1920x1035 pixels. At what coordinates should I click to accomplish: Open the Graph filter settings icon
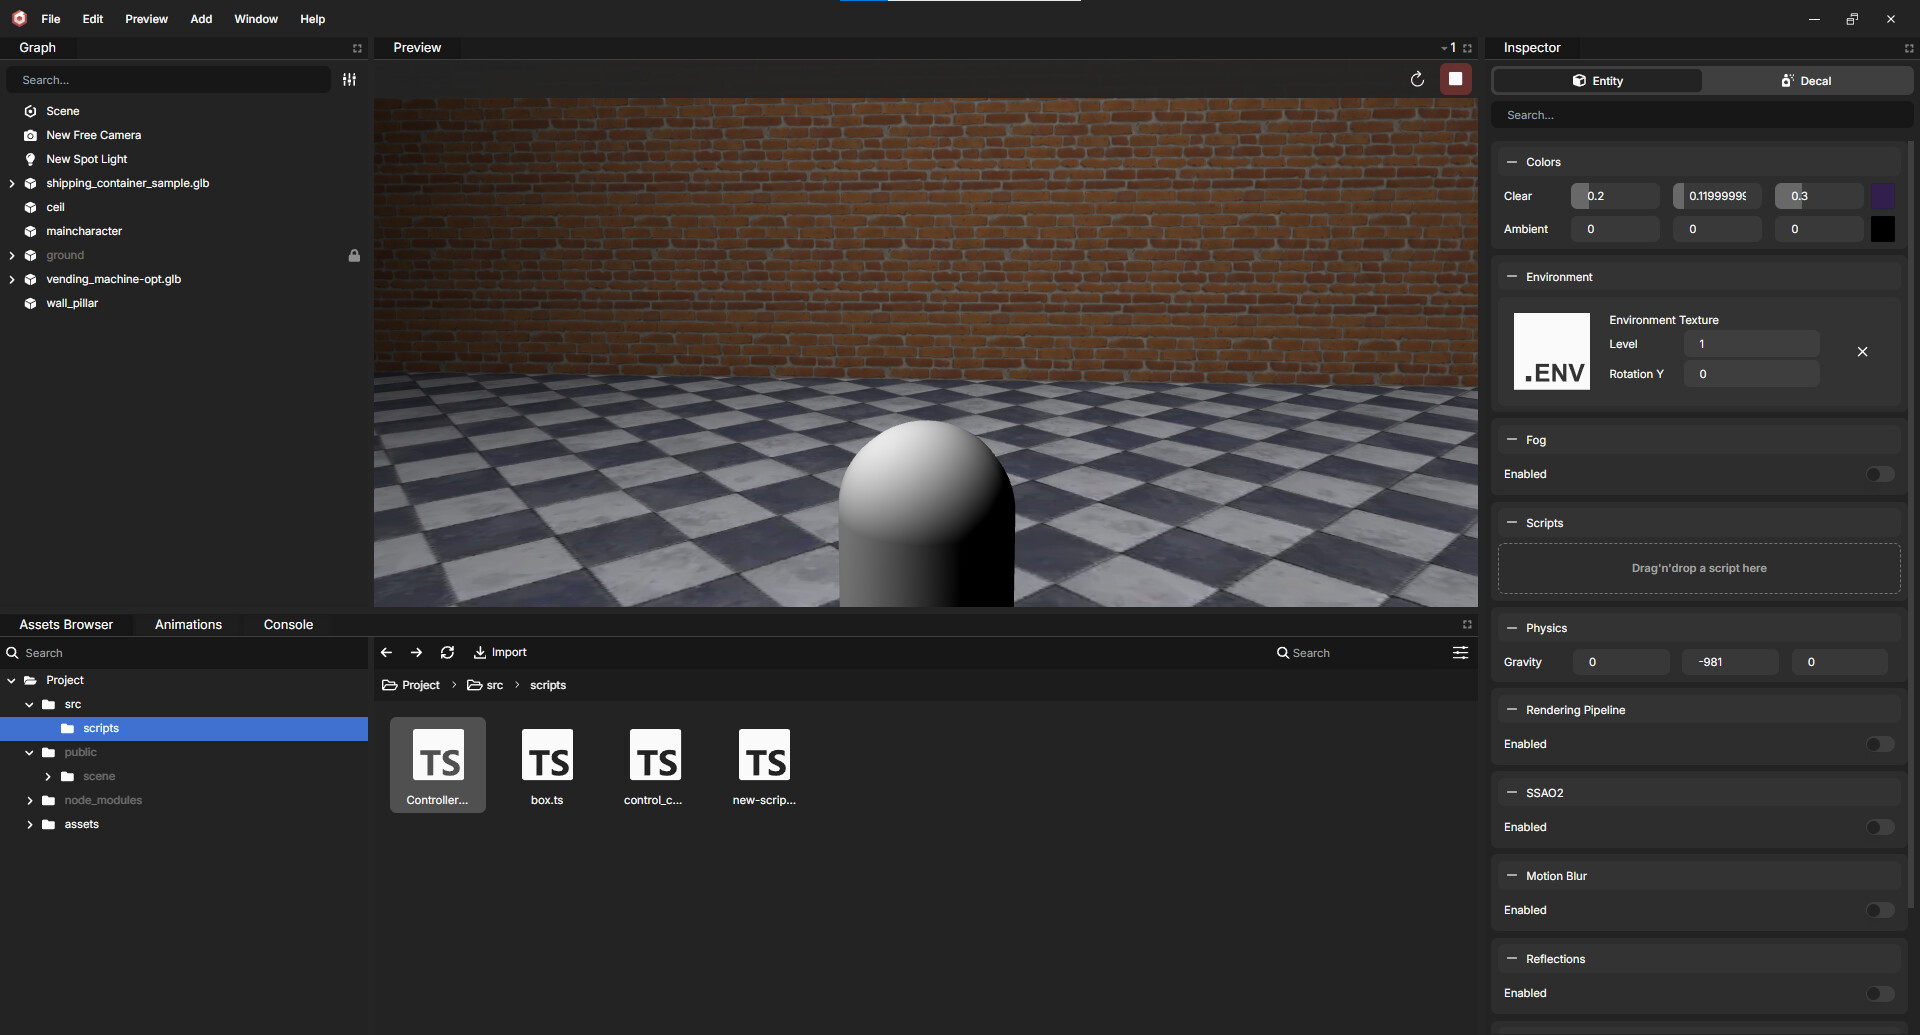point(349,80)
